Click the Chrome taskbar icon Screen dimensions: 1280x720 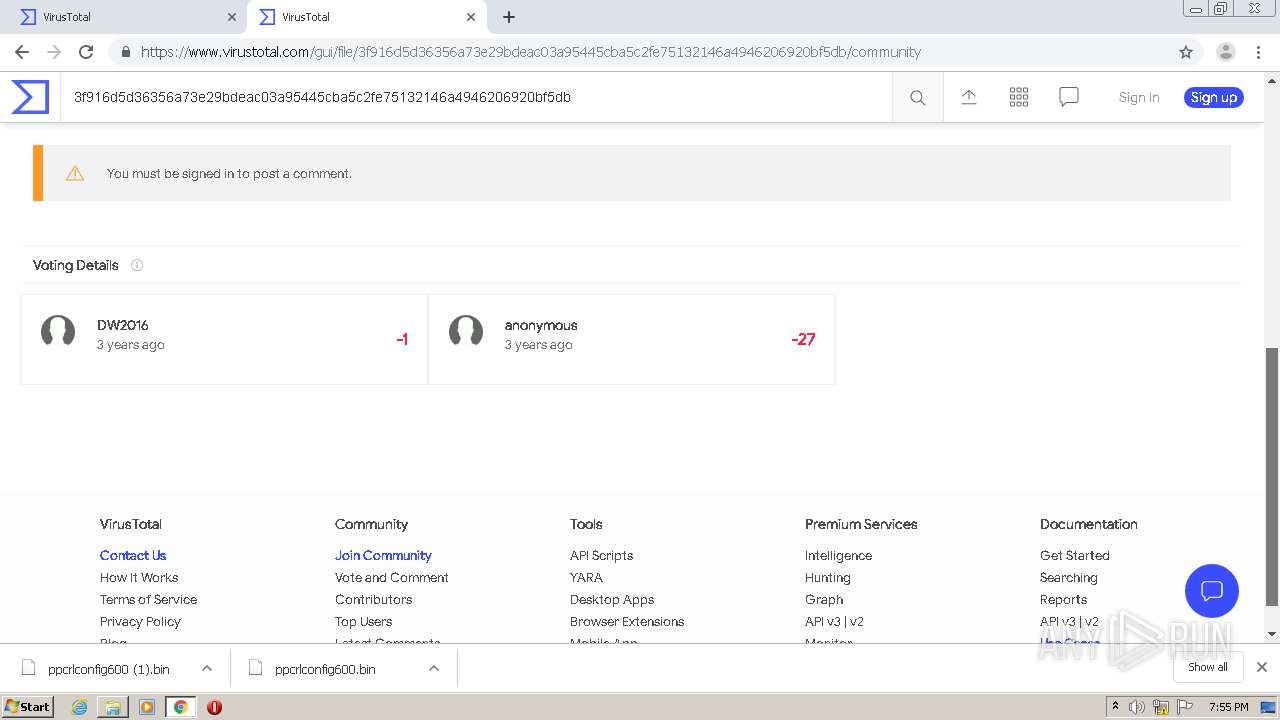tap(180, 707)
